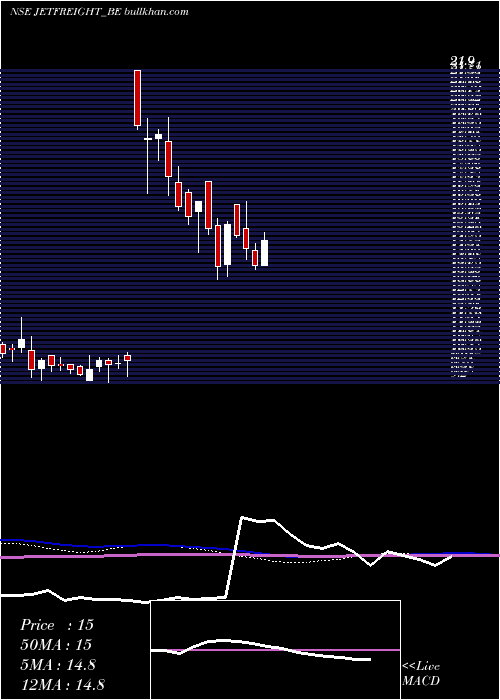Click the NSE JETFREIGHT_BE bullkhan.com title text
Screen dimensions: 500x700
(99, 12)
